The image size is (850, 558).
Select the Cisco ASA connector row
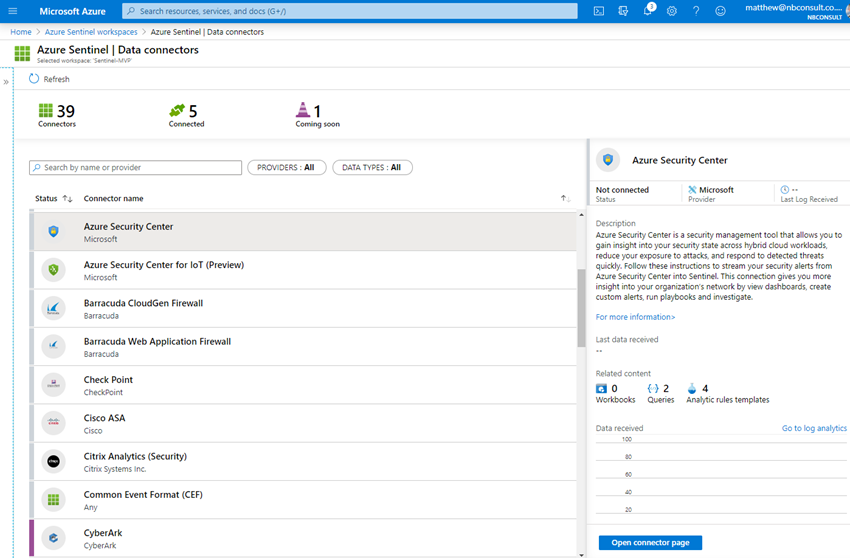[x=302, y=424]
